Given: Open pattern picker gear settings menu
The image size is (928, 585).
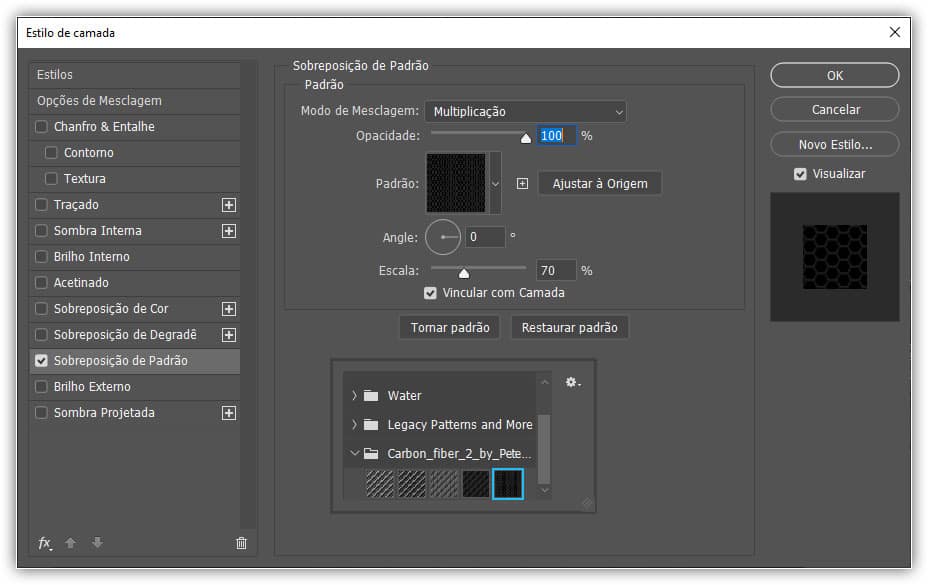Looking at the screenshot, I should tap(572, 382).
